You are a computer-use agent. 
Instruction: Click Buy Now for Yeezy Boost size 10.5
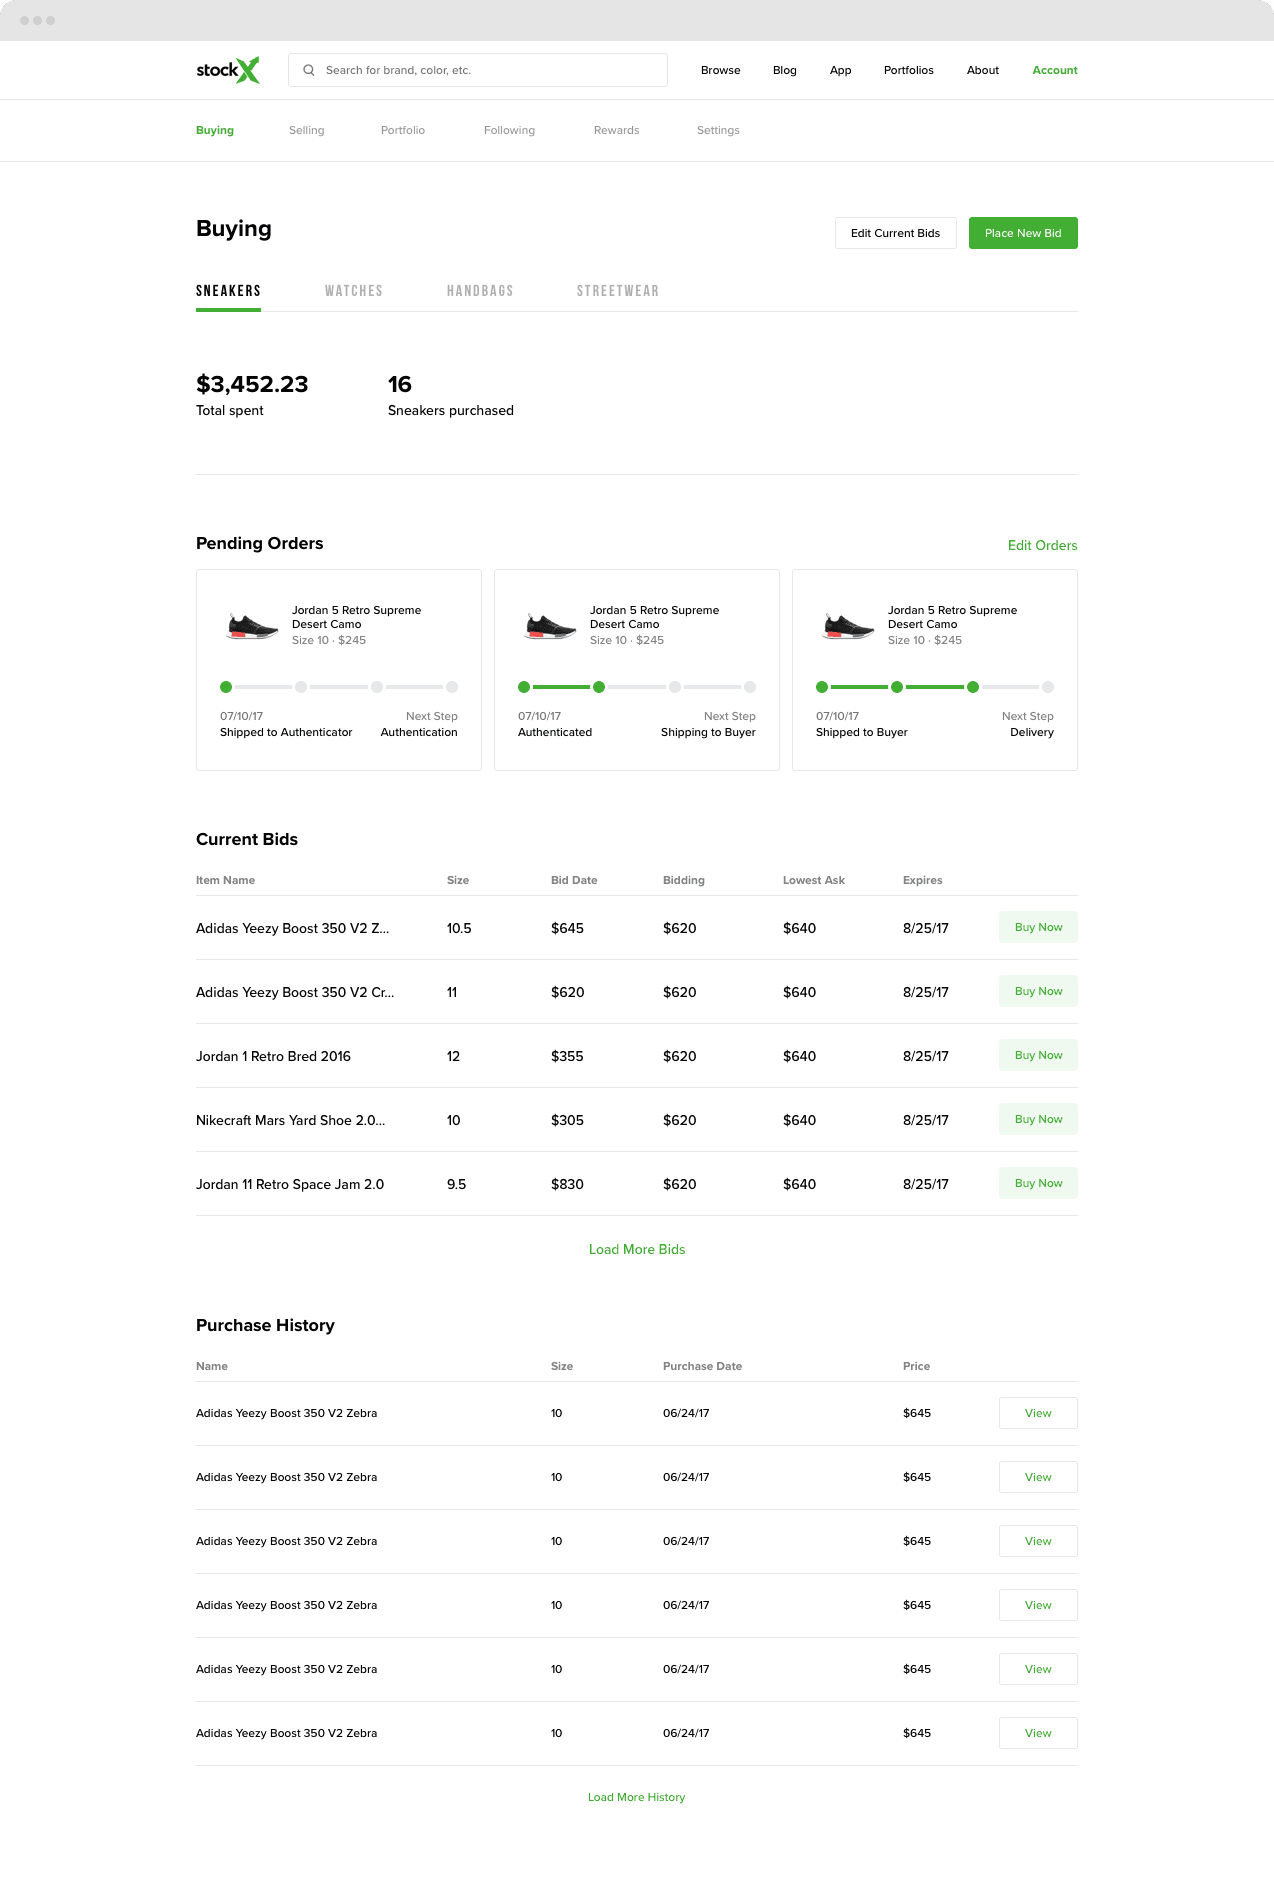point(1038,927)
